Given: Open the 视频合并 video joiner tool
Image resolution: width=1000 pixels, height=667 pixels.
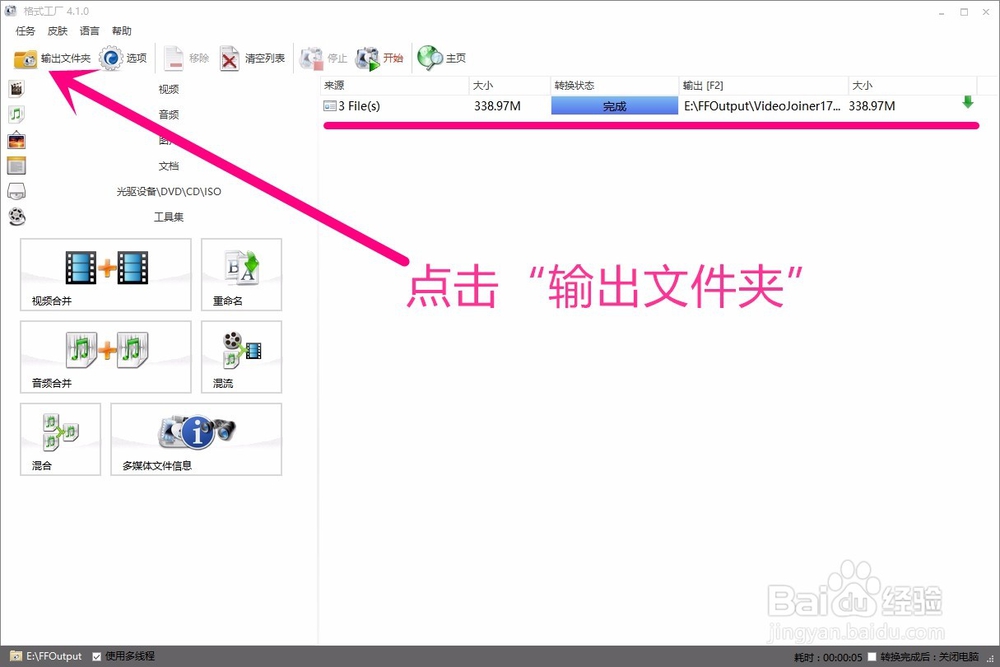Looking at the screenshot, I should pos(106,275).
